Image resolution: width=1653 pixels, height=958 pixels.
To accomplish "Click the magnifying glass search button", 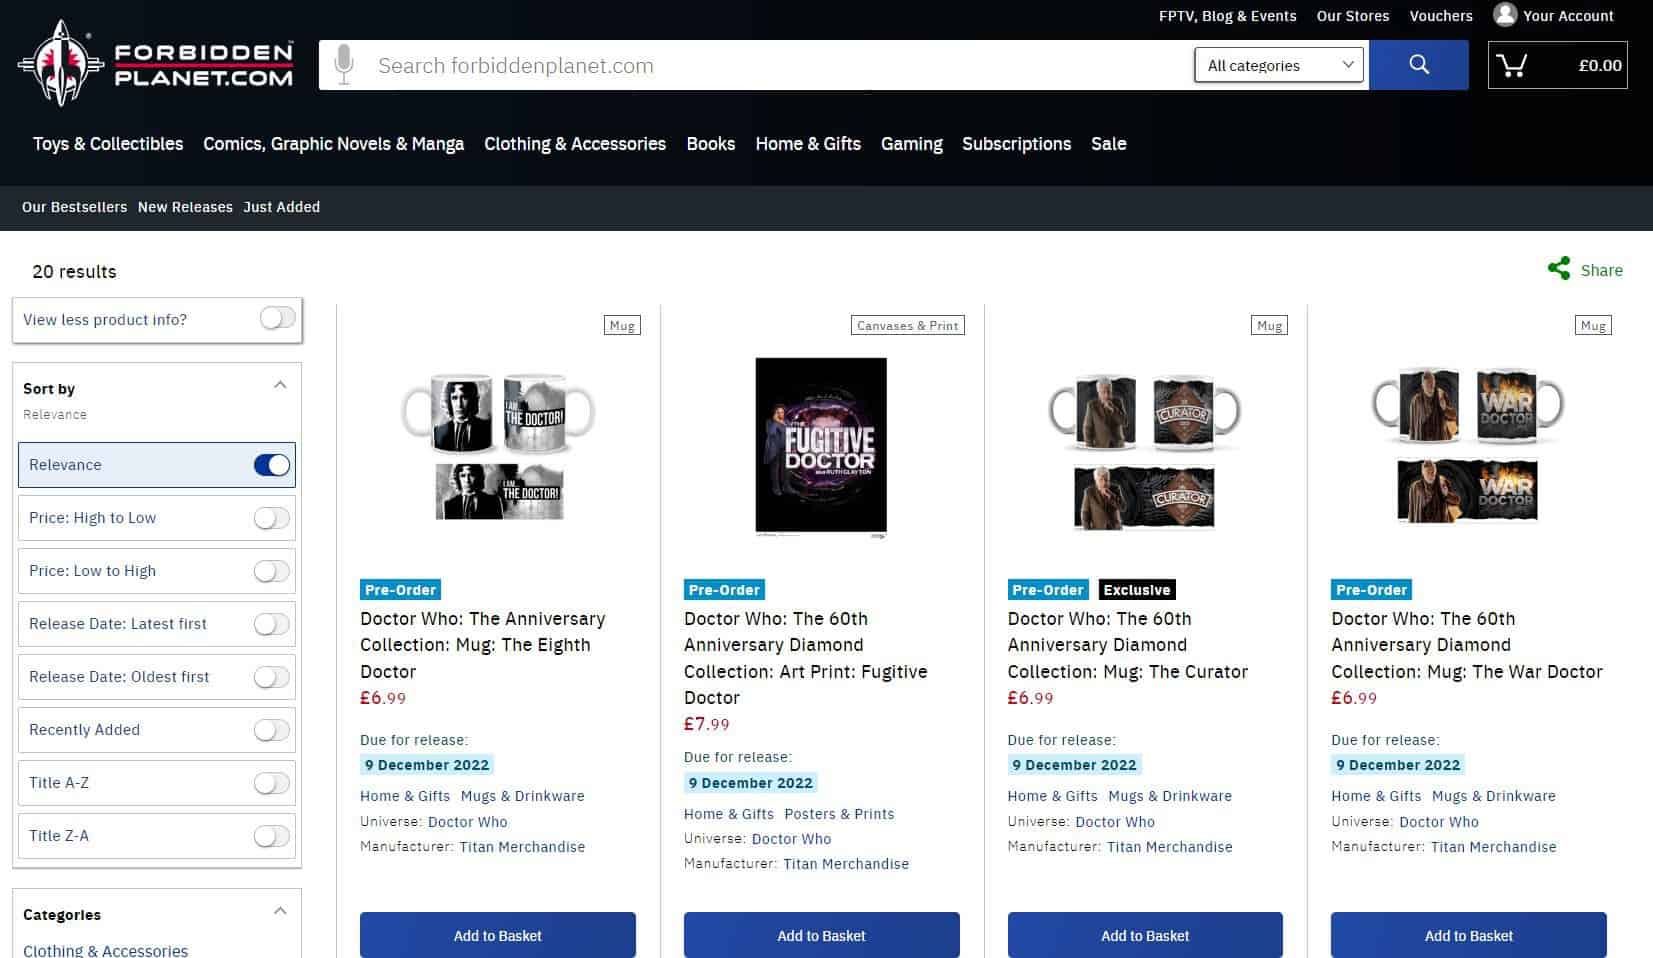I will point(1418,65).
